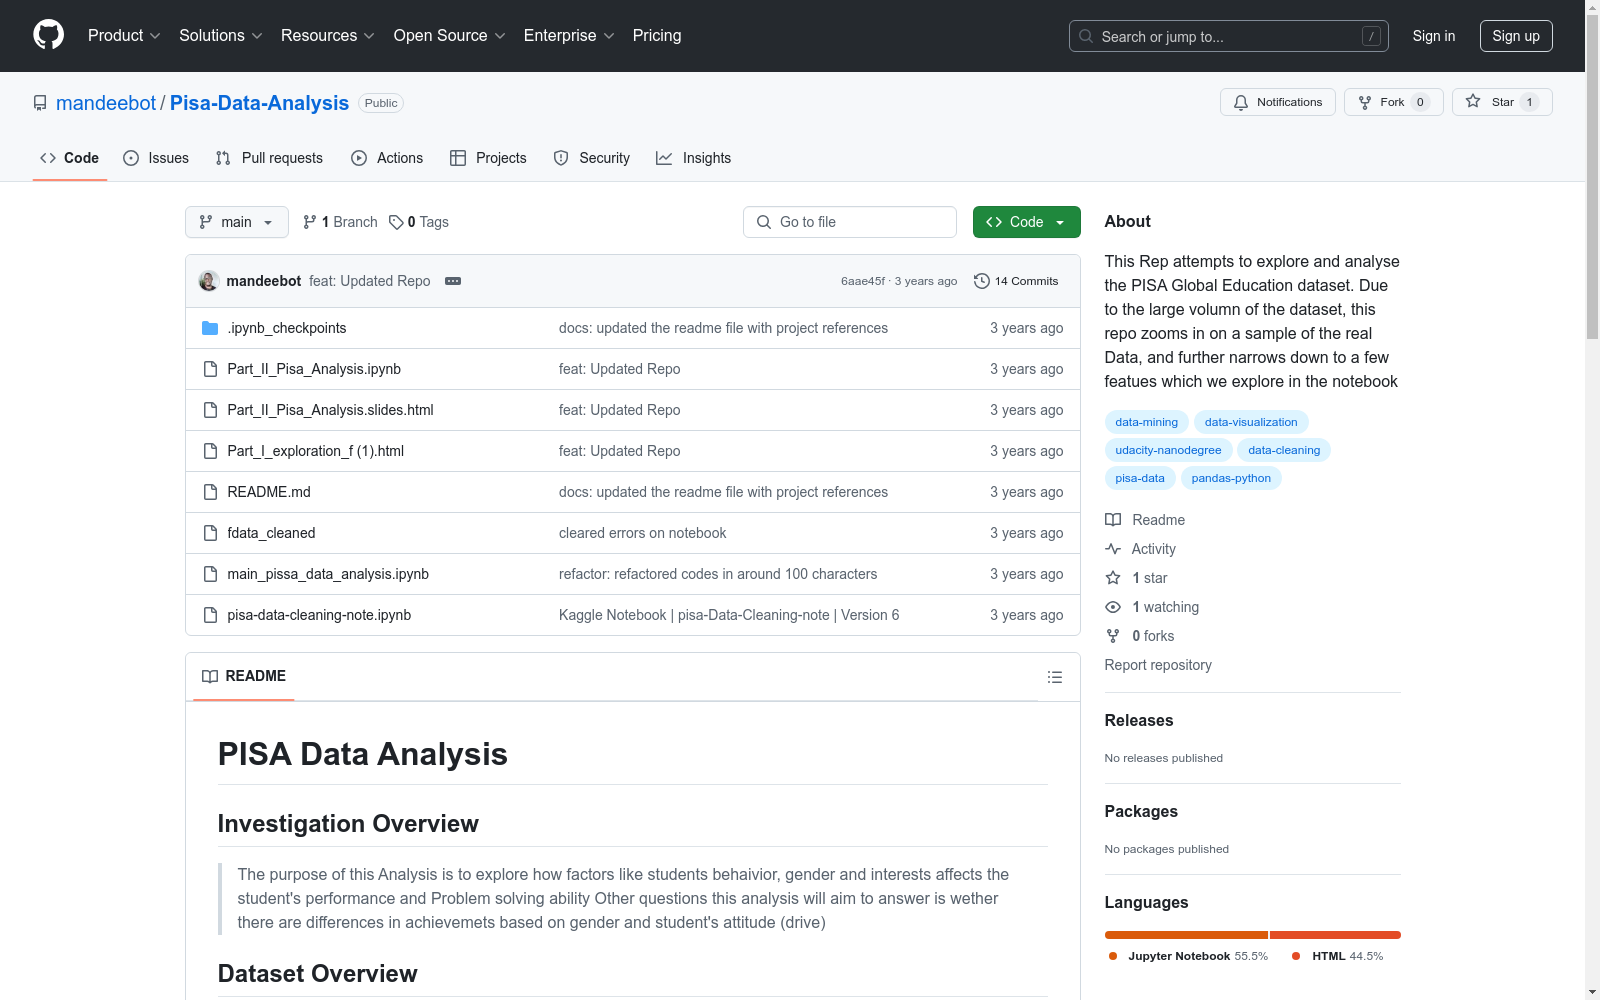This screenshot has height=1000, width=1600.
Task: Click the Activity pulse icon
Action: coord(1113,549)
